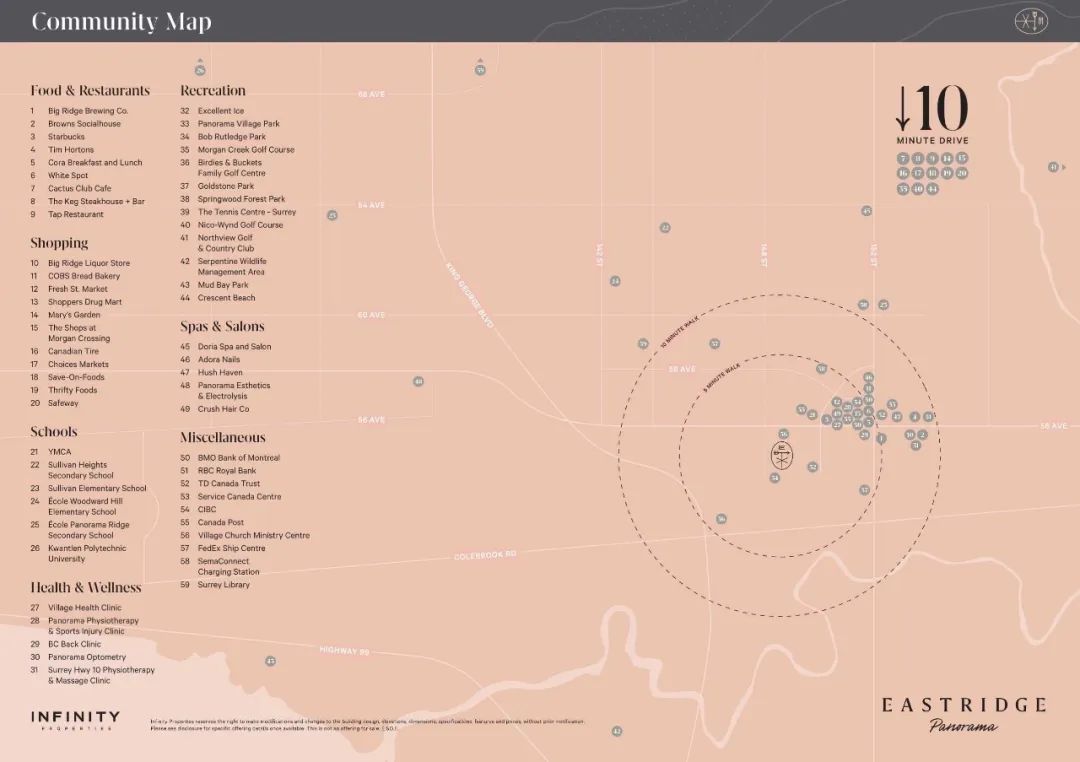Click the round emblem in the header bar
Image resolution: width=1080 pixels, height=762 pixels.
click(x=1031, y=21)
